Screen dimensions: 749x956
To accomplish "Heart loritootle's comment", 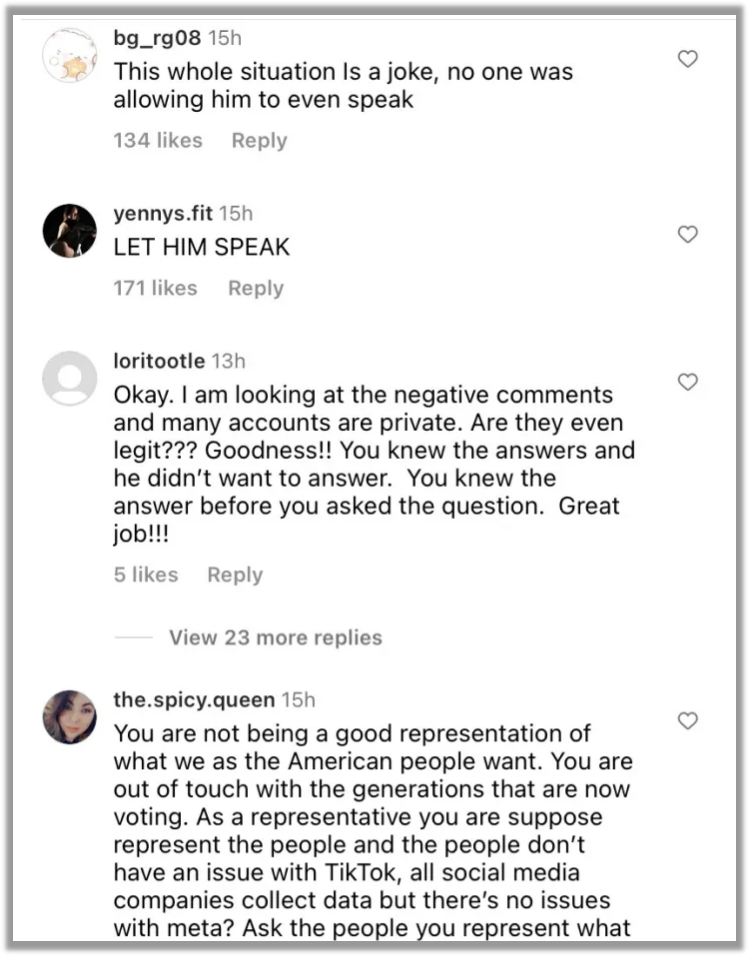I will 687,382.
